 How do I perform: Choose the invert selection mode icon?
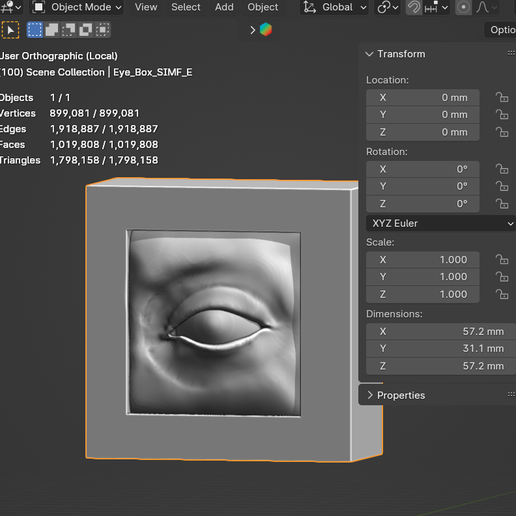tap(86, 30)
